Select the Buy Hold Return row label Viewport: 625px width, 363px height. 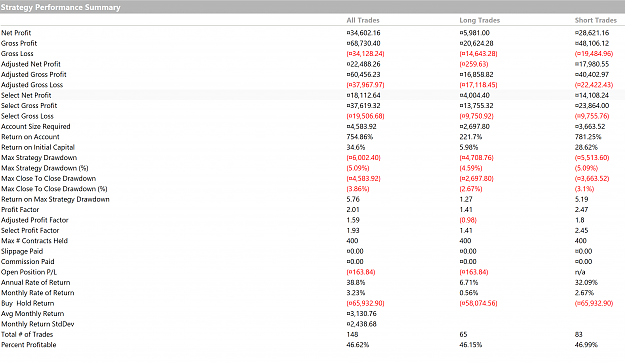pyautogui.click(x=28, y=303)
